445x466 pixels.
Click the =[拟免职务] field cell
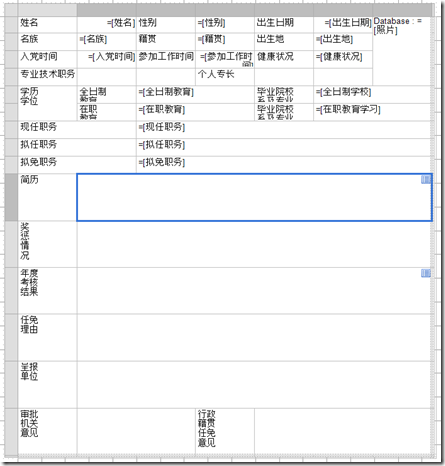coord(283,164)
